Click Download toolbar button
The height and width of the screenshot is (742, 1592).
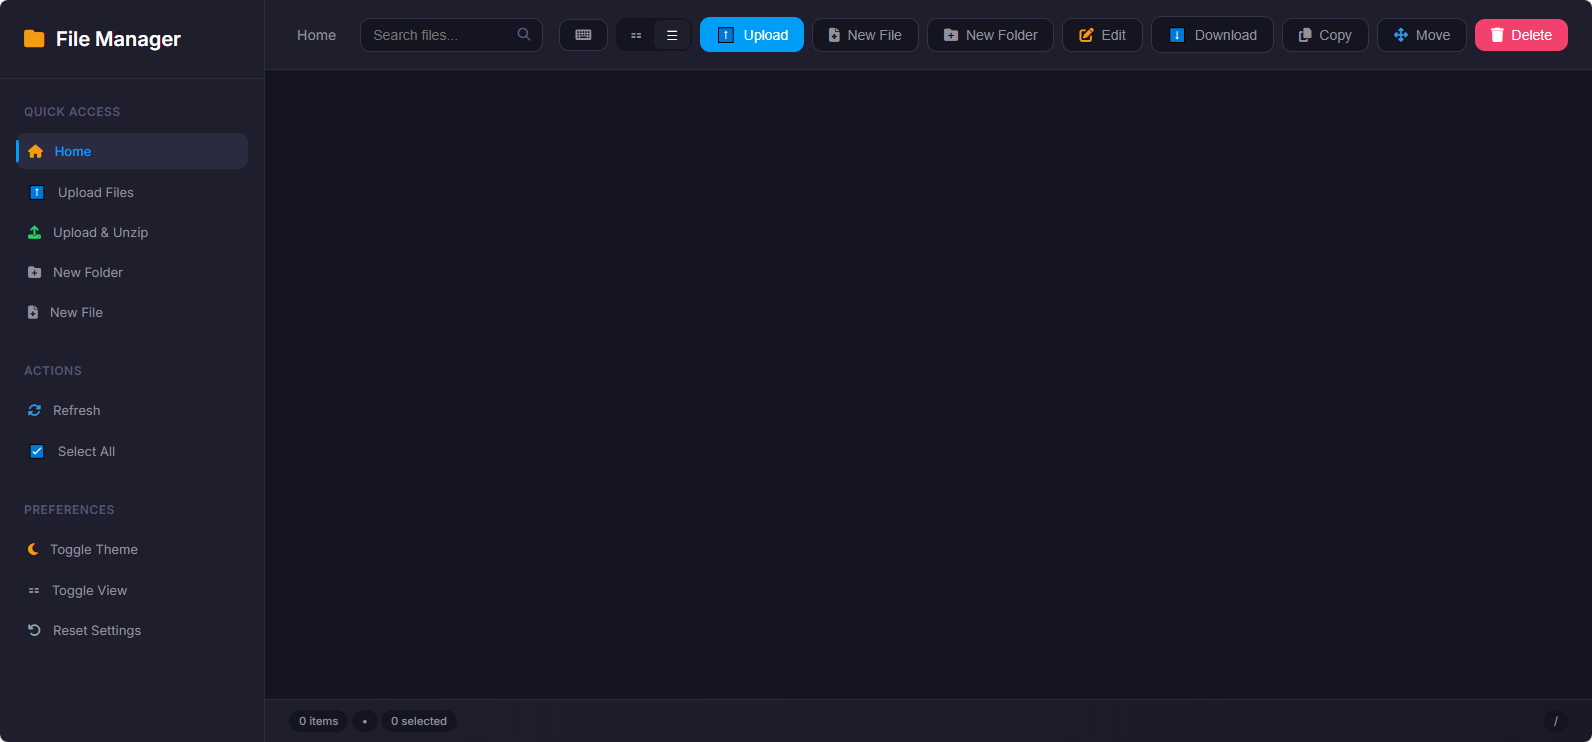click(1212, 35)
